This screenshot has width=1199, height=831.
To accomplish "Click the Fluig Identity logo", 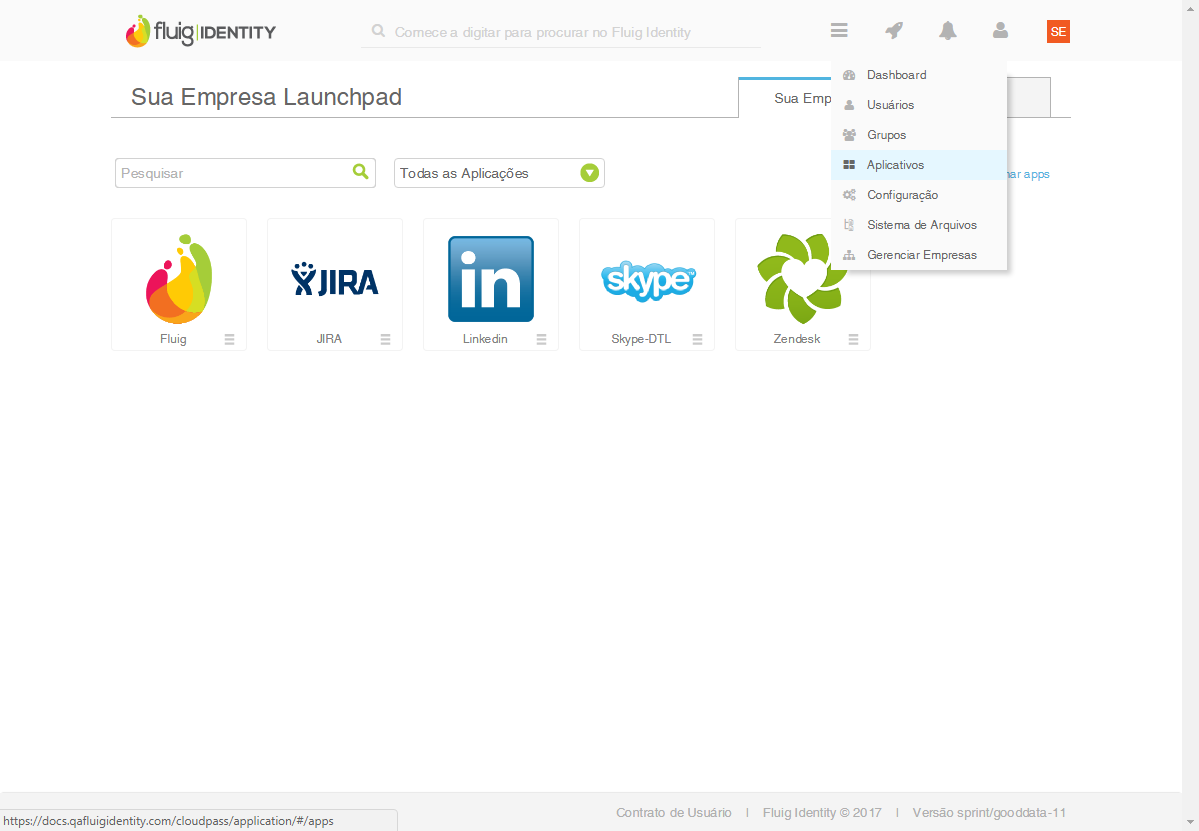I will (200, 31).
